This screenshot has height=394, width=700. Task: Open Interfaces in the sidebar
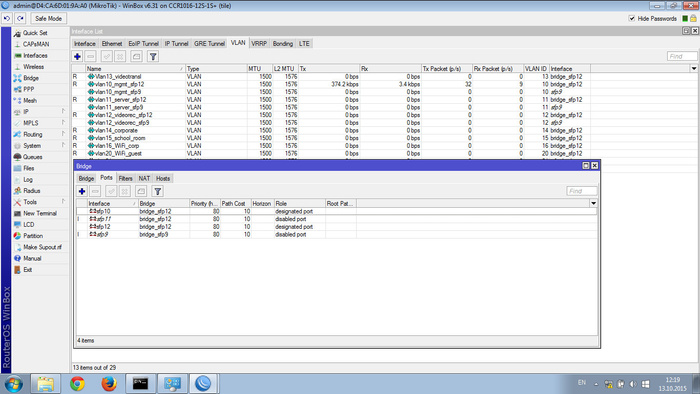point(35,55)
